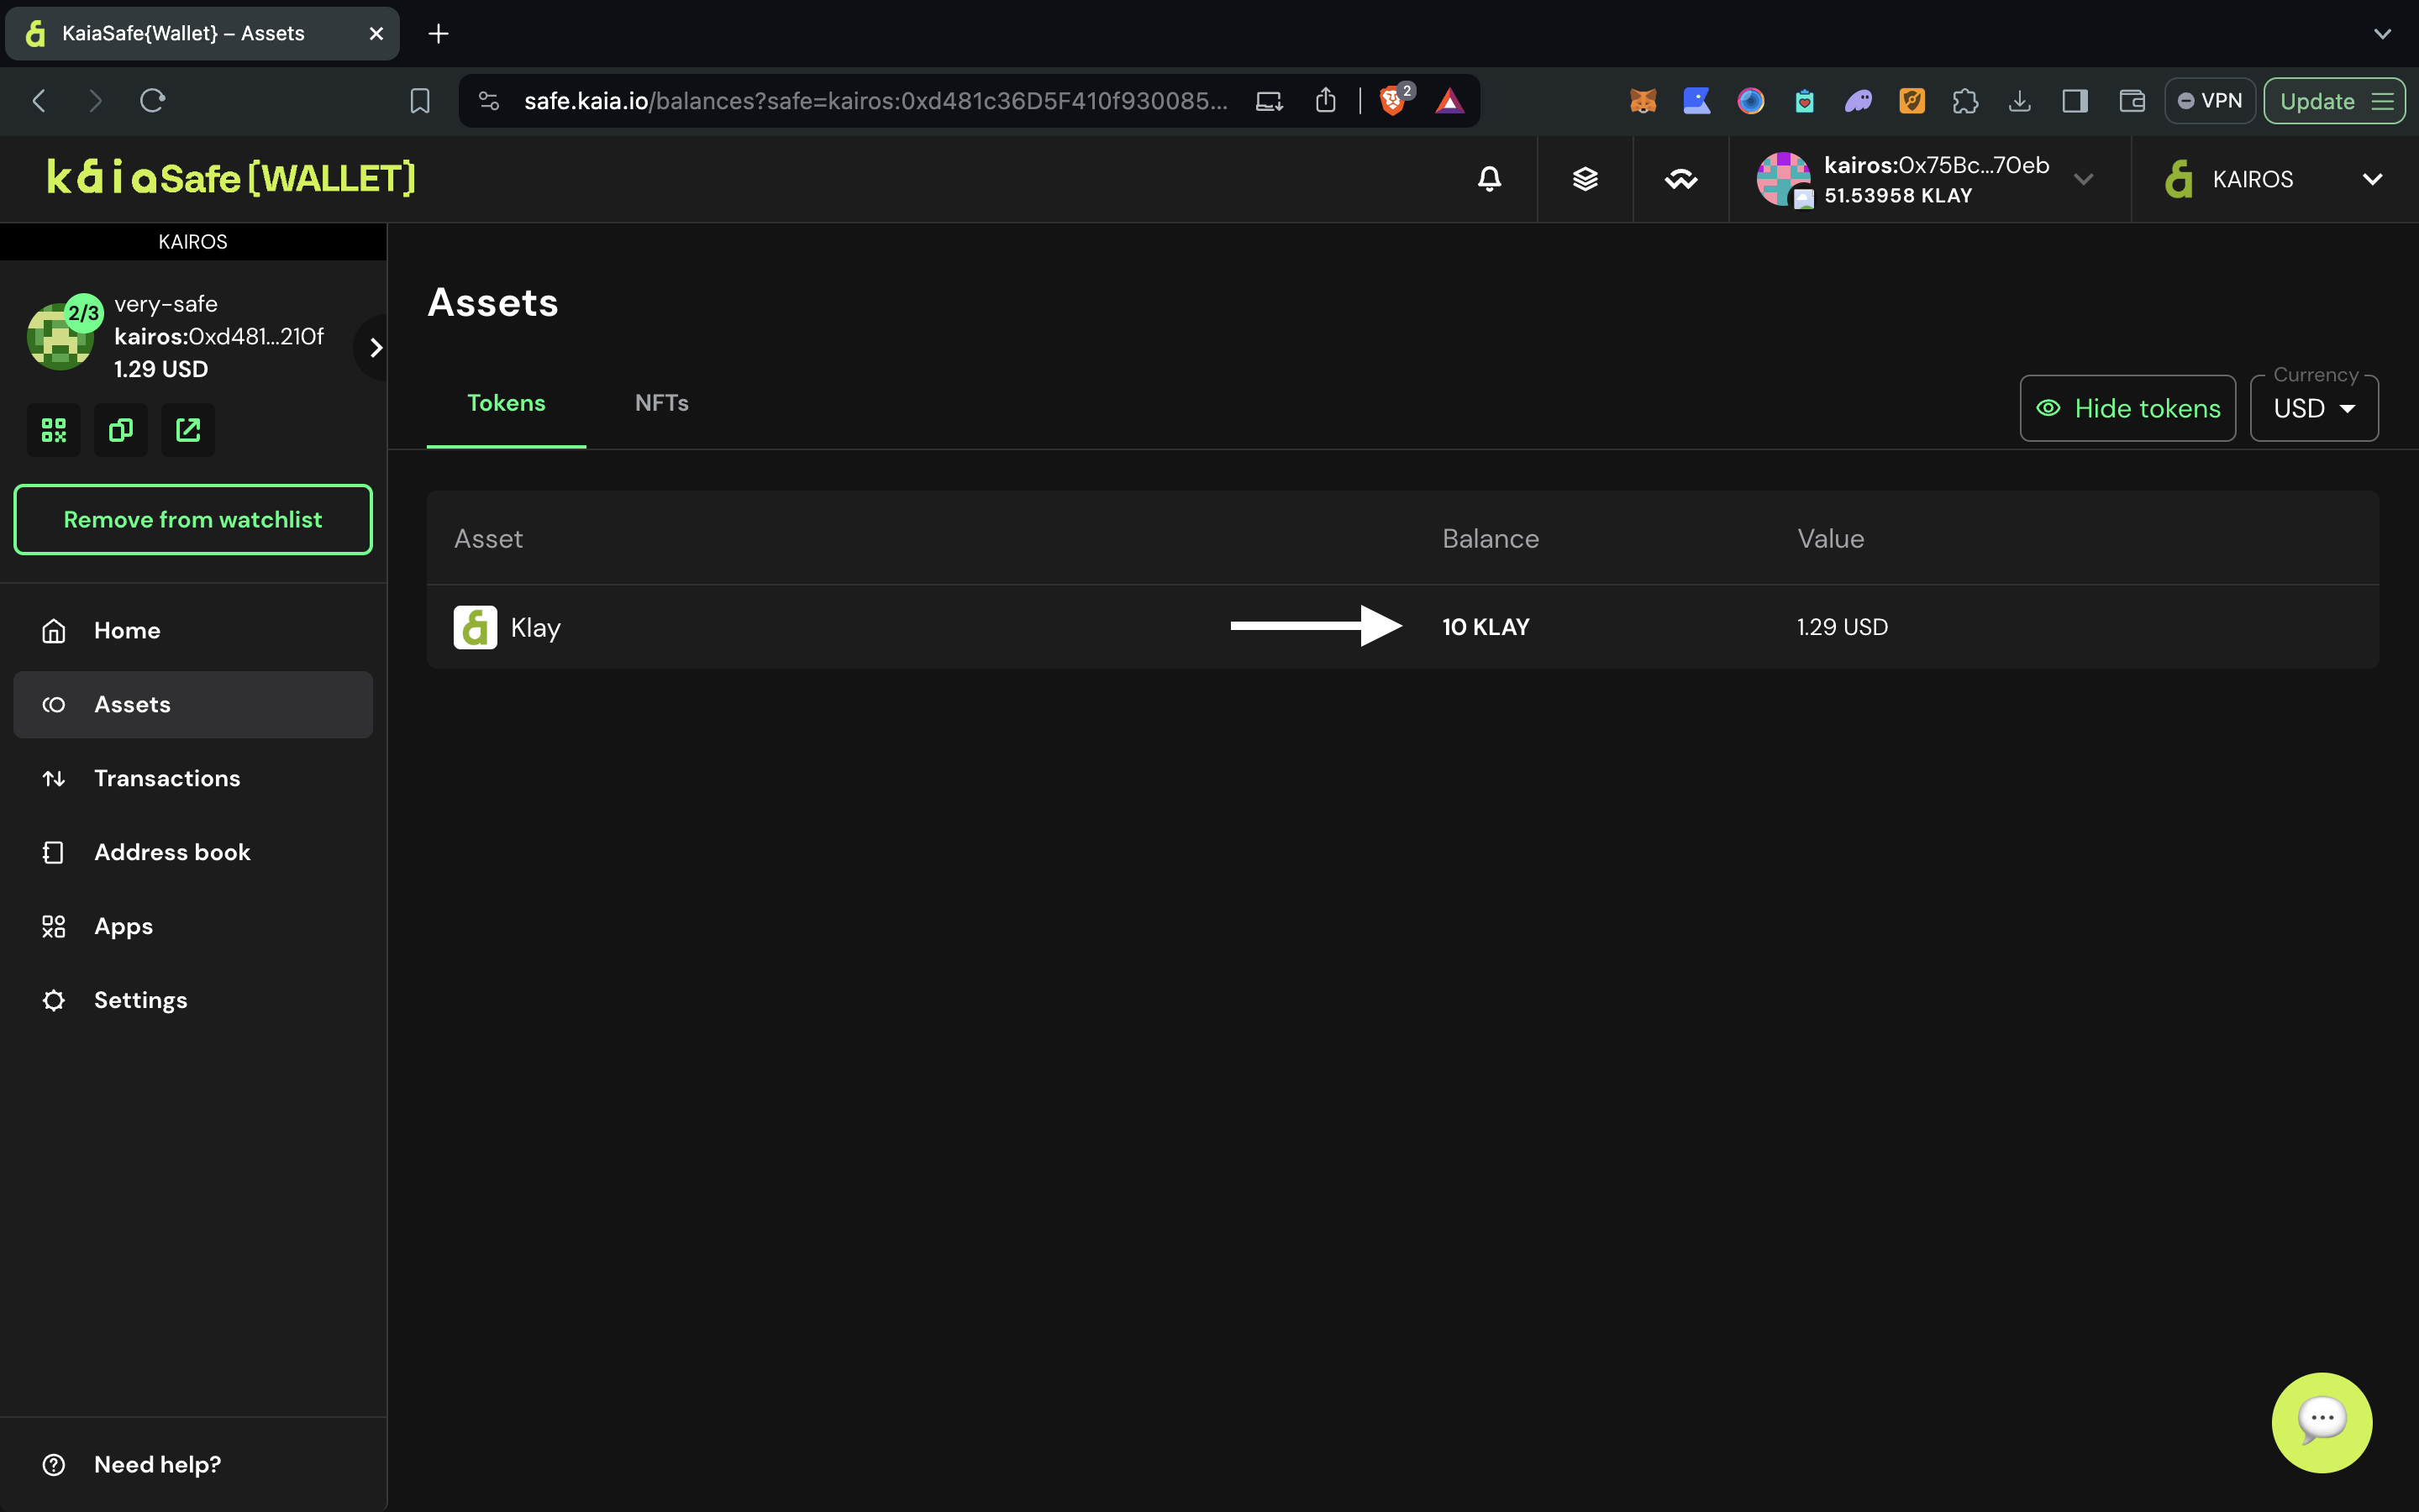The height and width of the screenshot is (1512, 2419).
Task: Toggle Hide tokens visibility
Action: click(x=2127, y=408)
